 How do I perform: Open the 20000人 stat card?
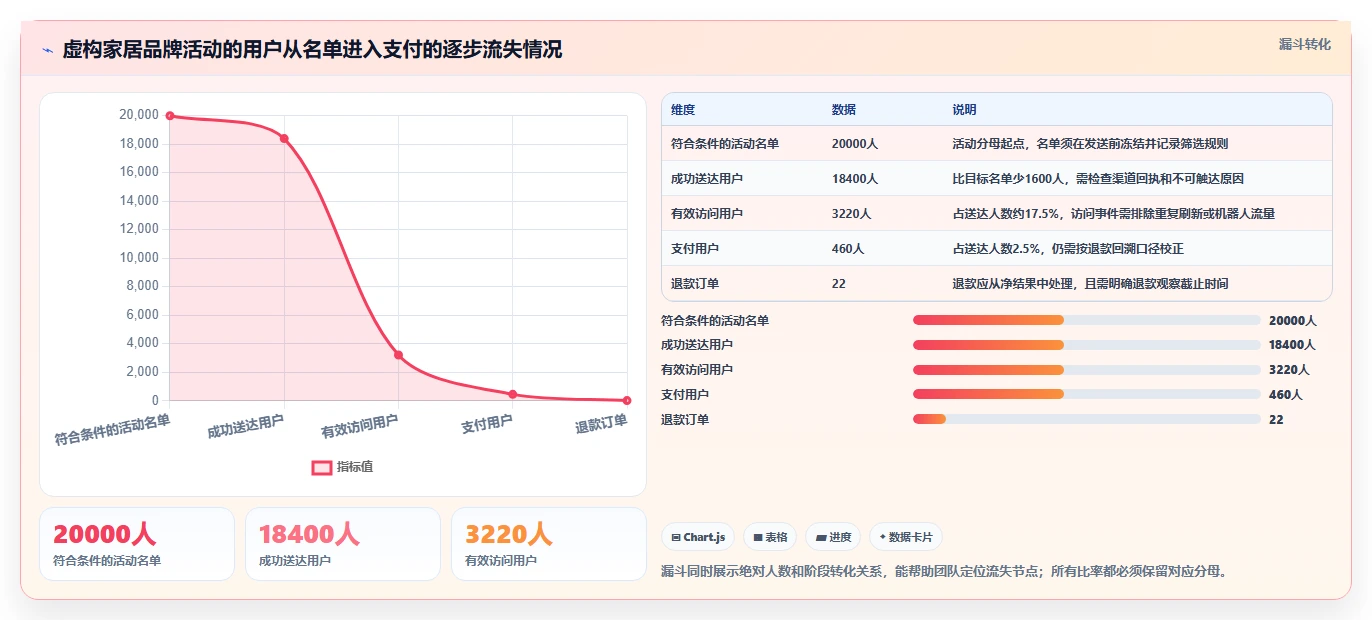point(137,544)
